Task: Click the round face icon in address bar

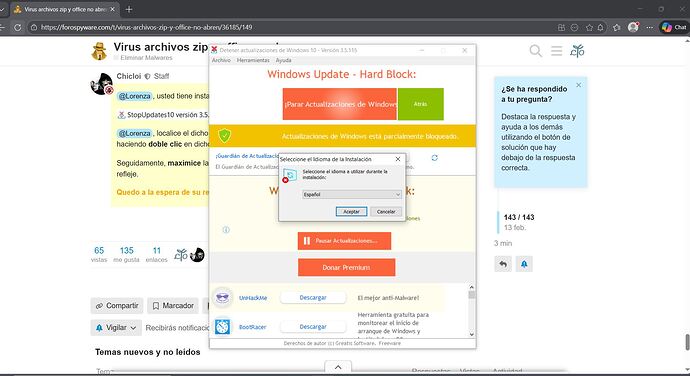Action: [574, 27]
